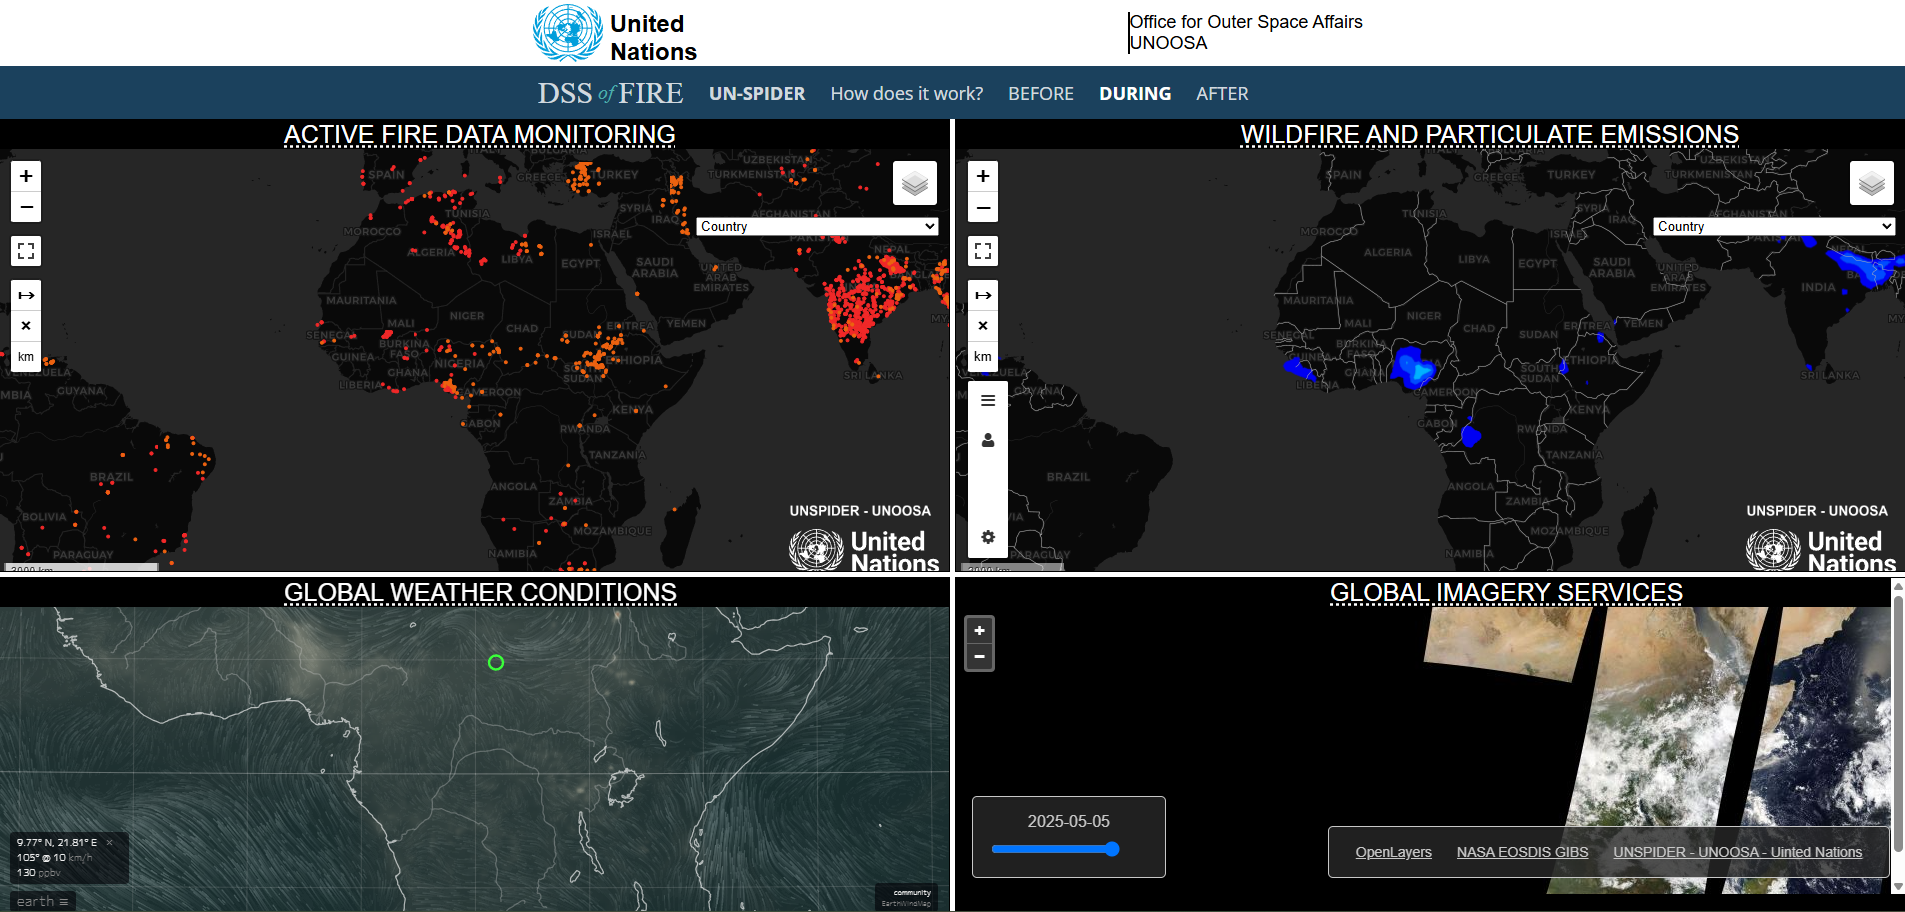Zoom in on the Wildfire Emissions map

(x=983, y=176)
